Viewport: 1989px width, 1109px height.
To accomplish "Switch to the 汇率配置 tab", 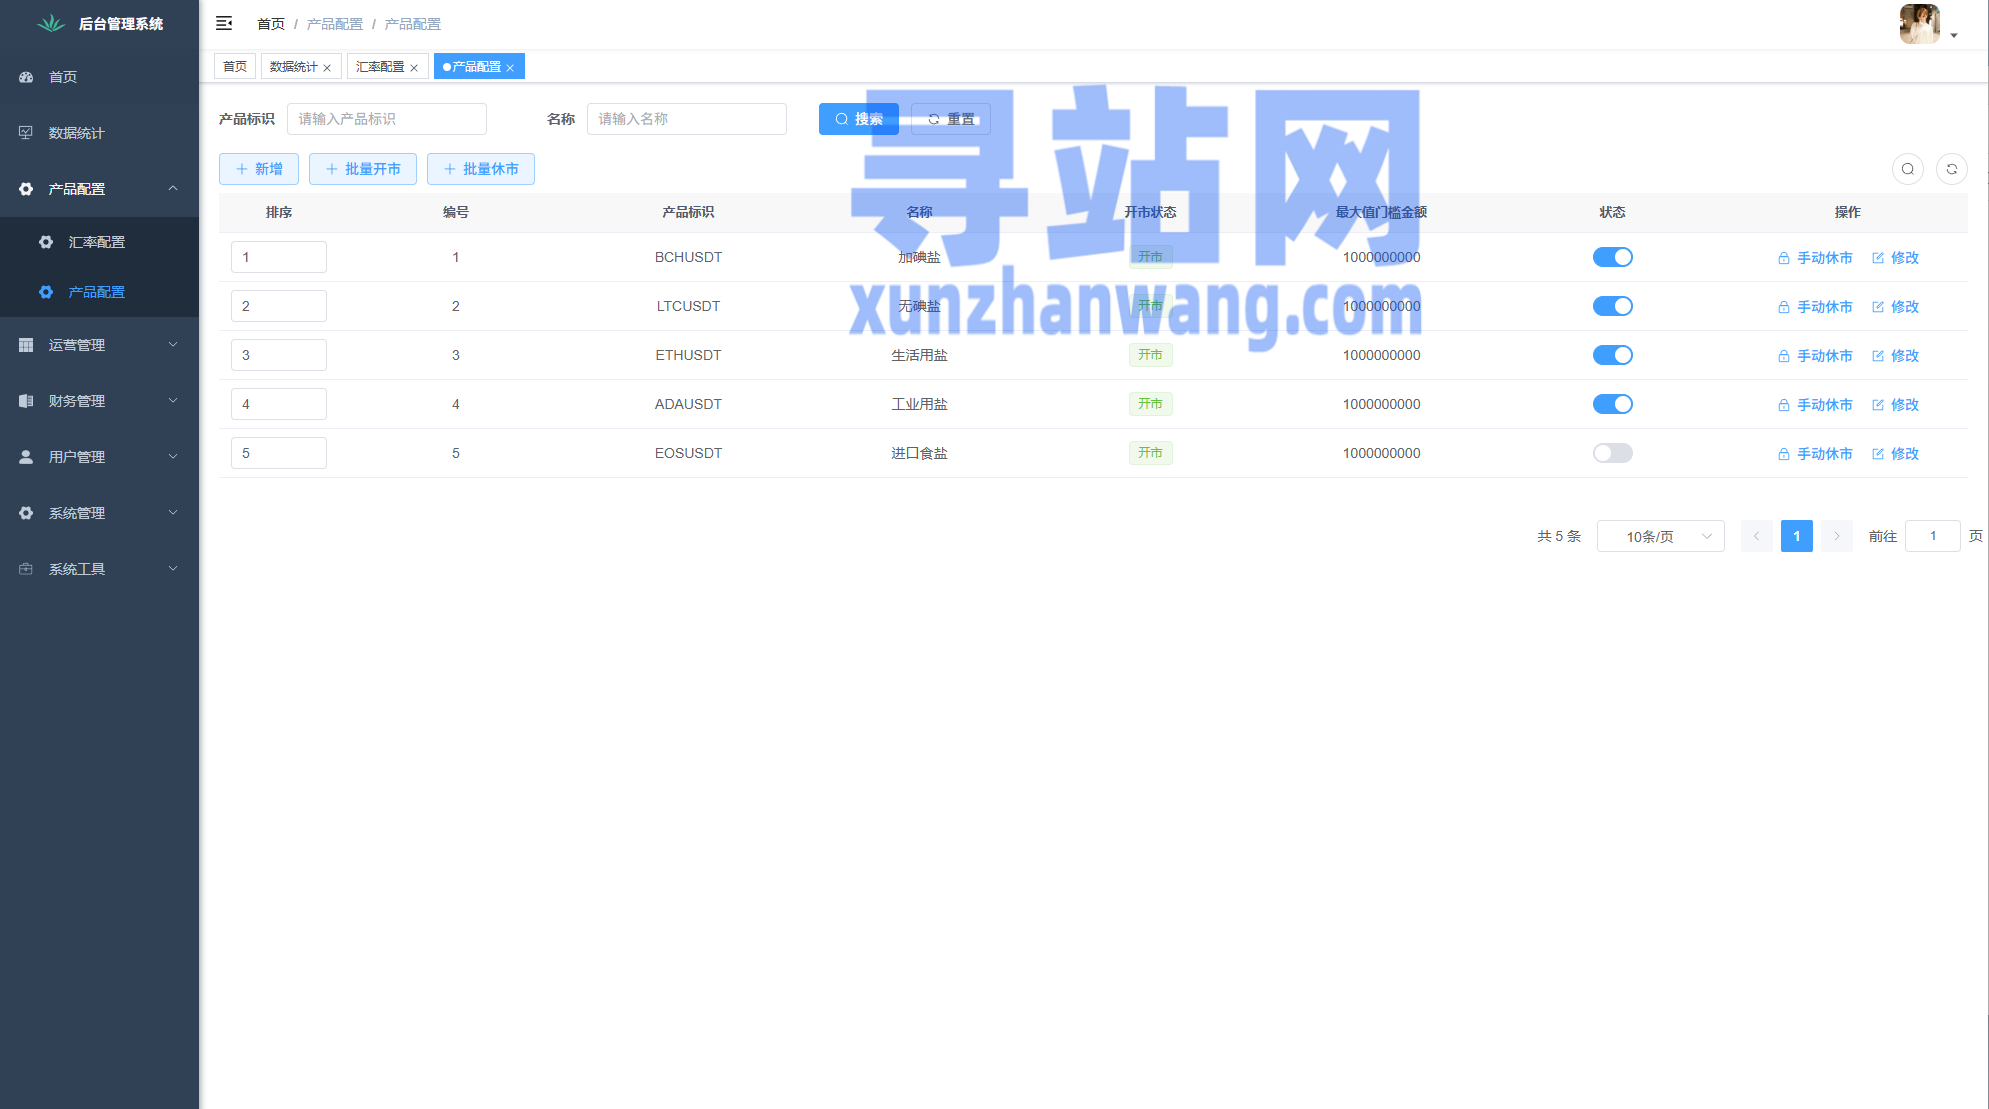I will [x=380, y=67].
